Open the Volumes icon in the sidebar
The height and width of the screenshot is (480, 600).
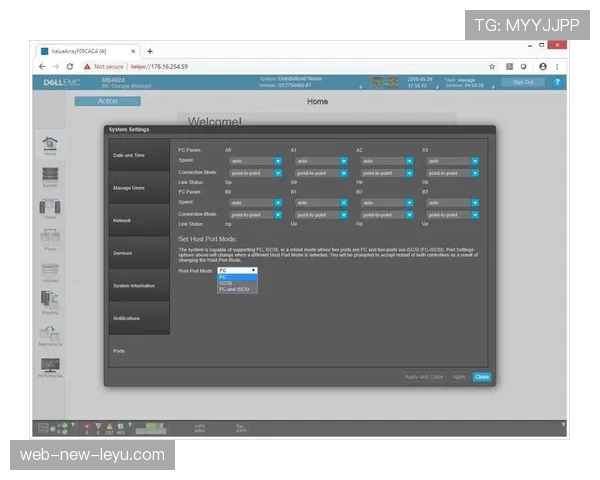click(50, 273)
